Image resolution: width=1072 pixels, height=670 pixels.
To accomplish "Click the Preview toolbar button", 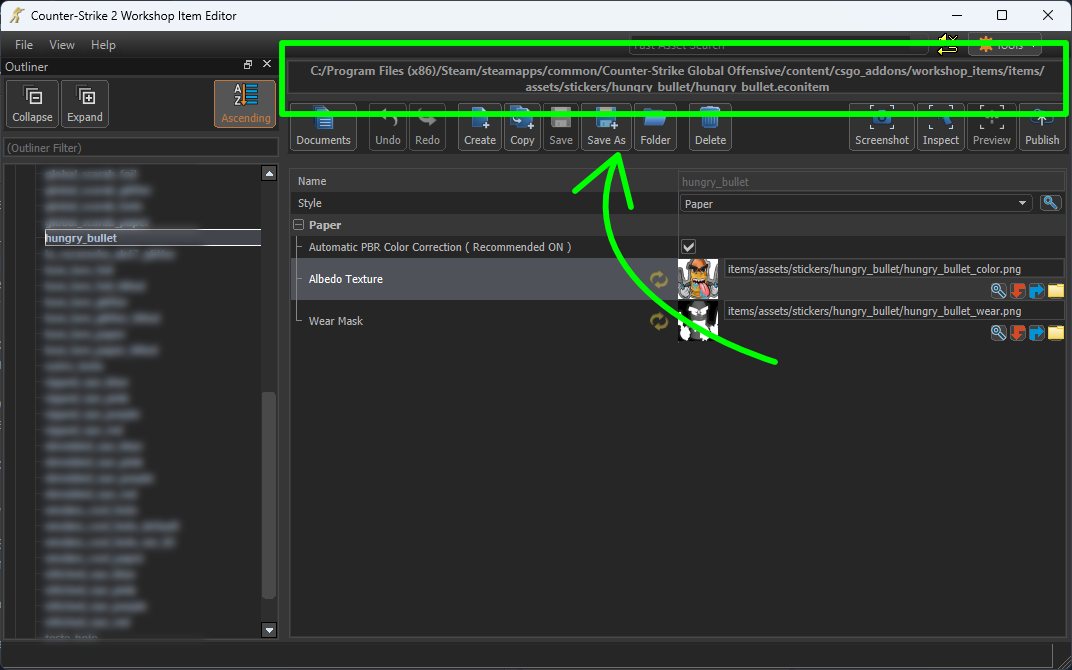I will tap(991, 127).
